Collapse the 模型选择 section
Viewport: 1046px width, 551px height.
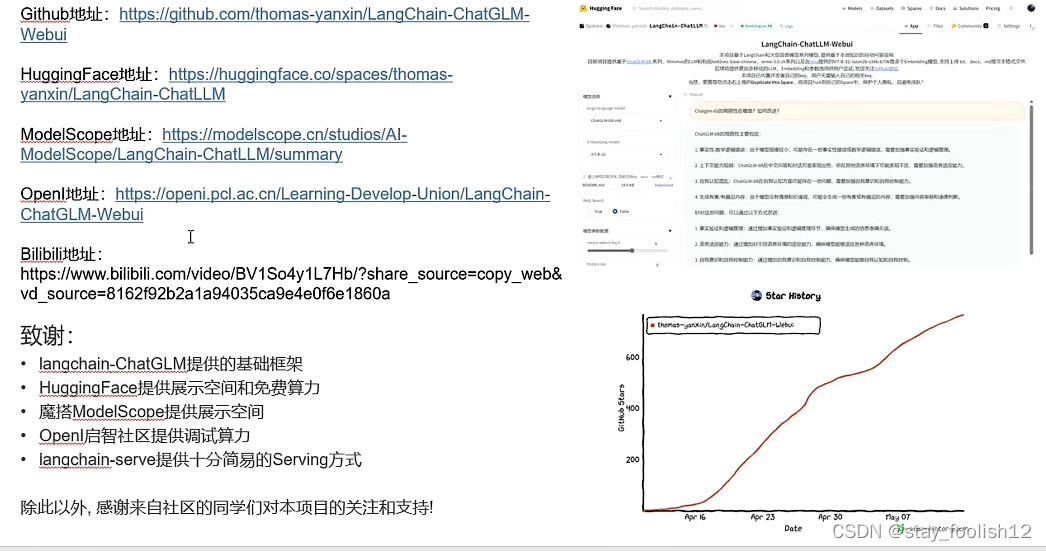[x=670, y=97]
